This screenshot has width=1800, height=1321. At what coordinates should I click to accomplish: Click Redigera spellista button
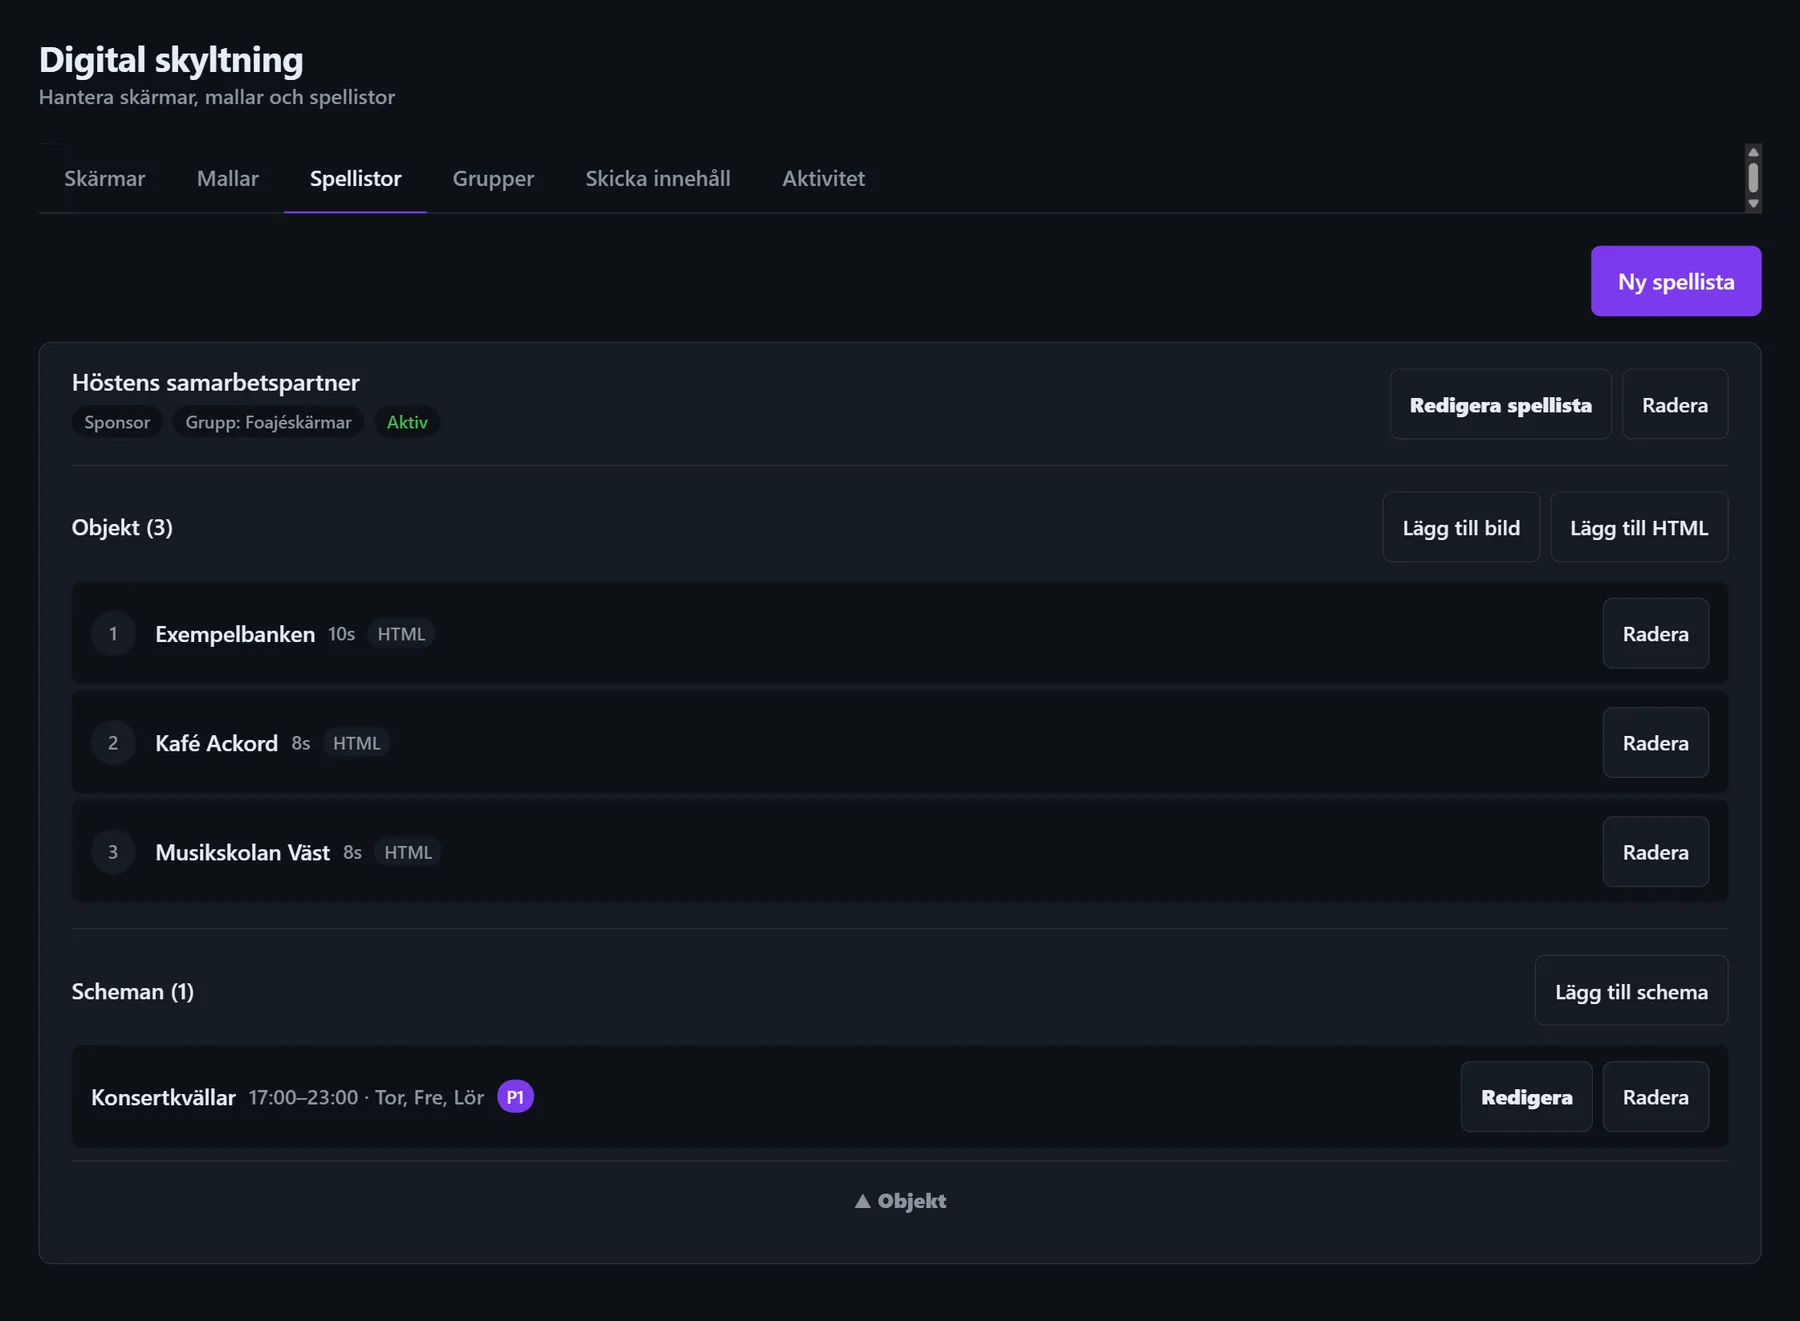coord(1500,404)
